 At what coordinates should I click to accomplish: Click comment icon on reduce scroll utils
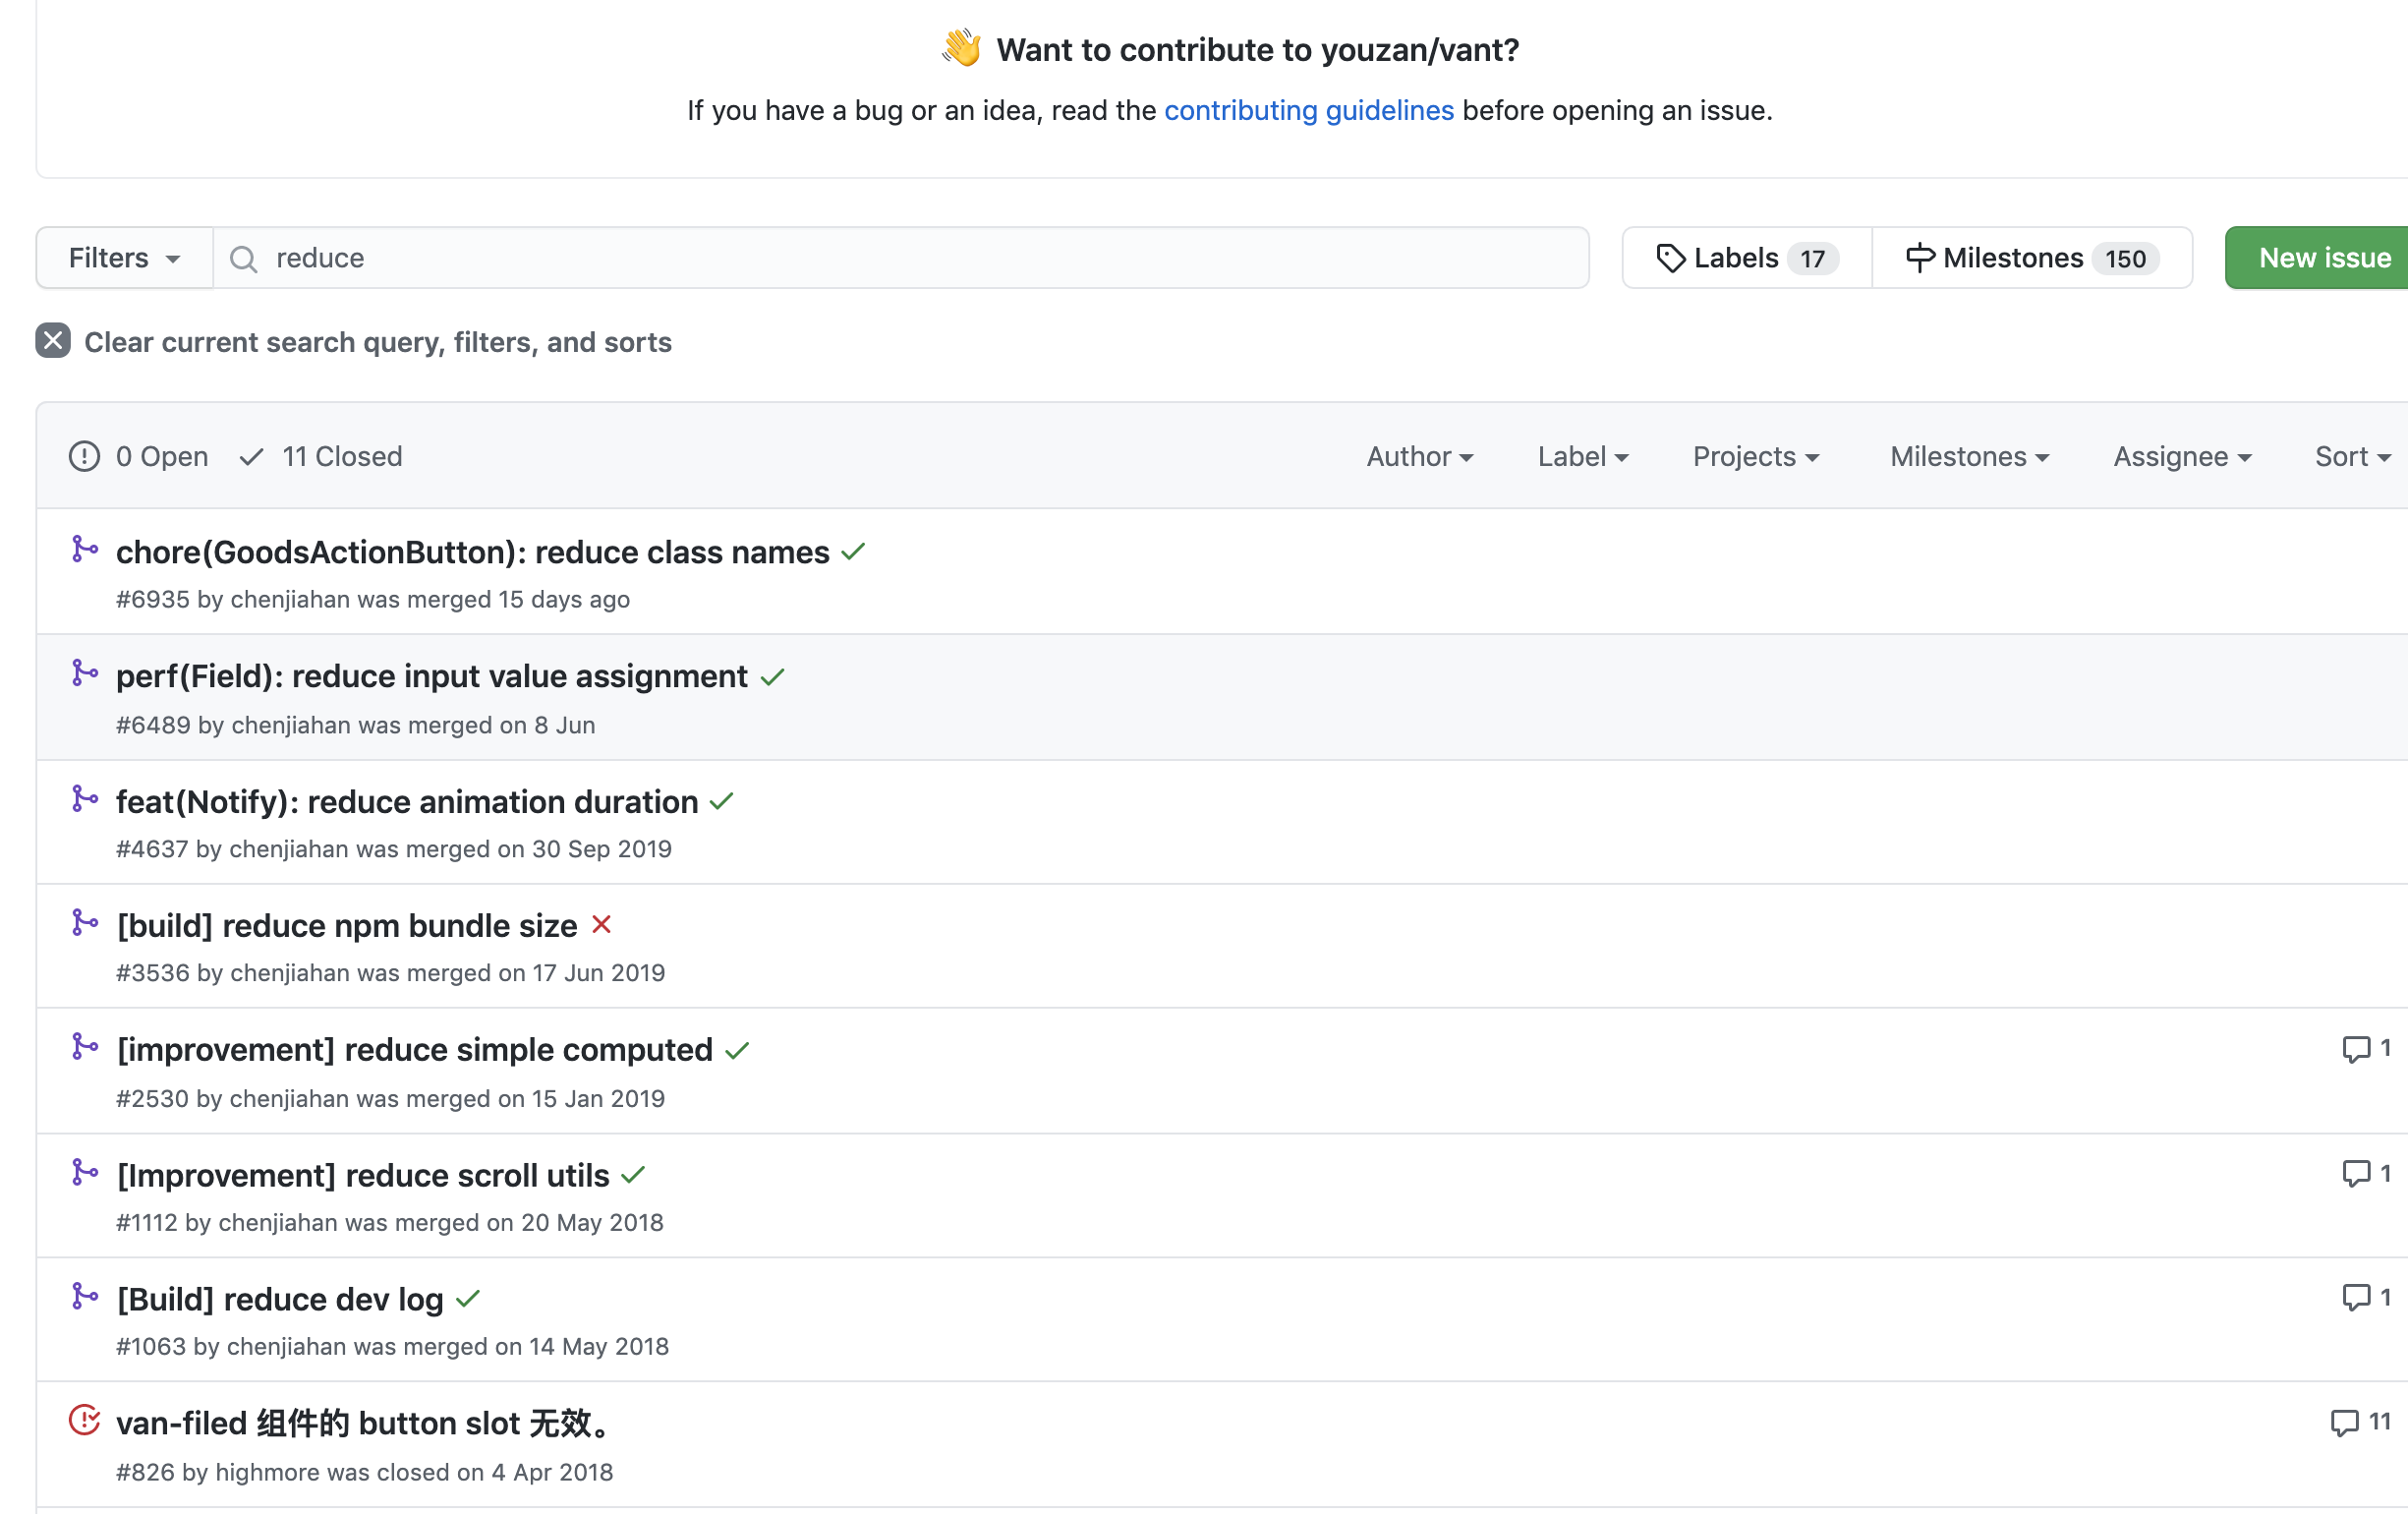point(2356,1173)
